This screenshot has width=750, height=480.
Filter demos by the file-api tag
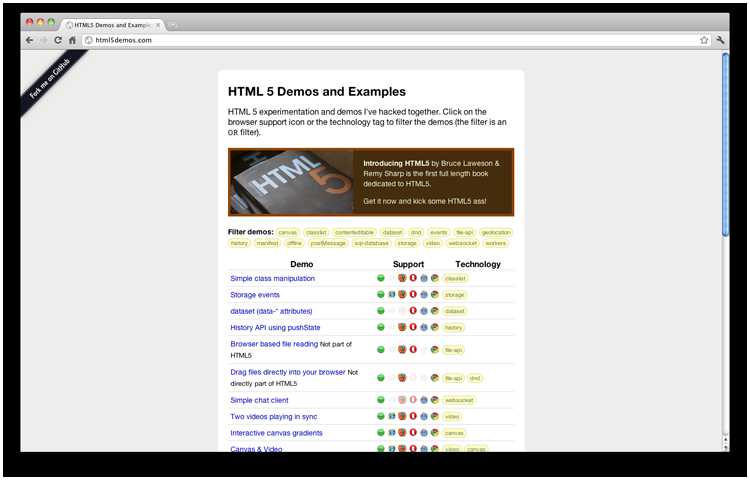point(464,232)
